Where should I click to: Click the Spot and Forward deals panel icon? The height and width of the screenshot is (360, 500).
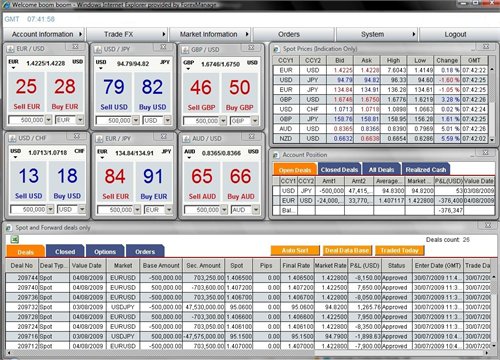click(9, 228)
